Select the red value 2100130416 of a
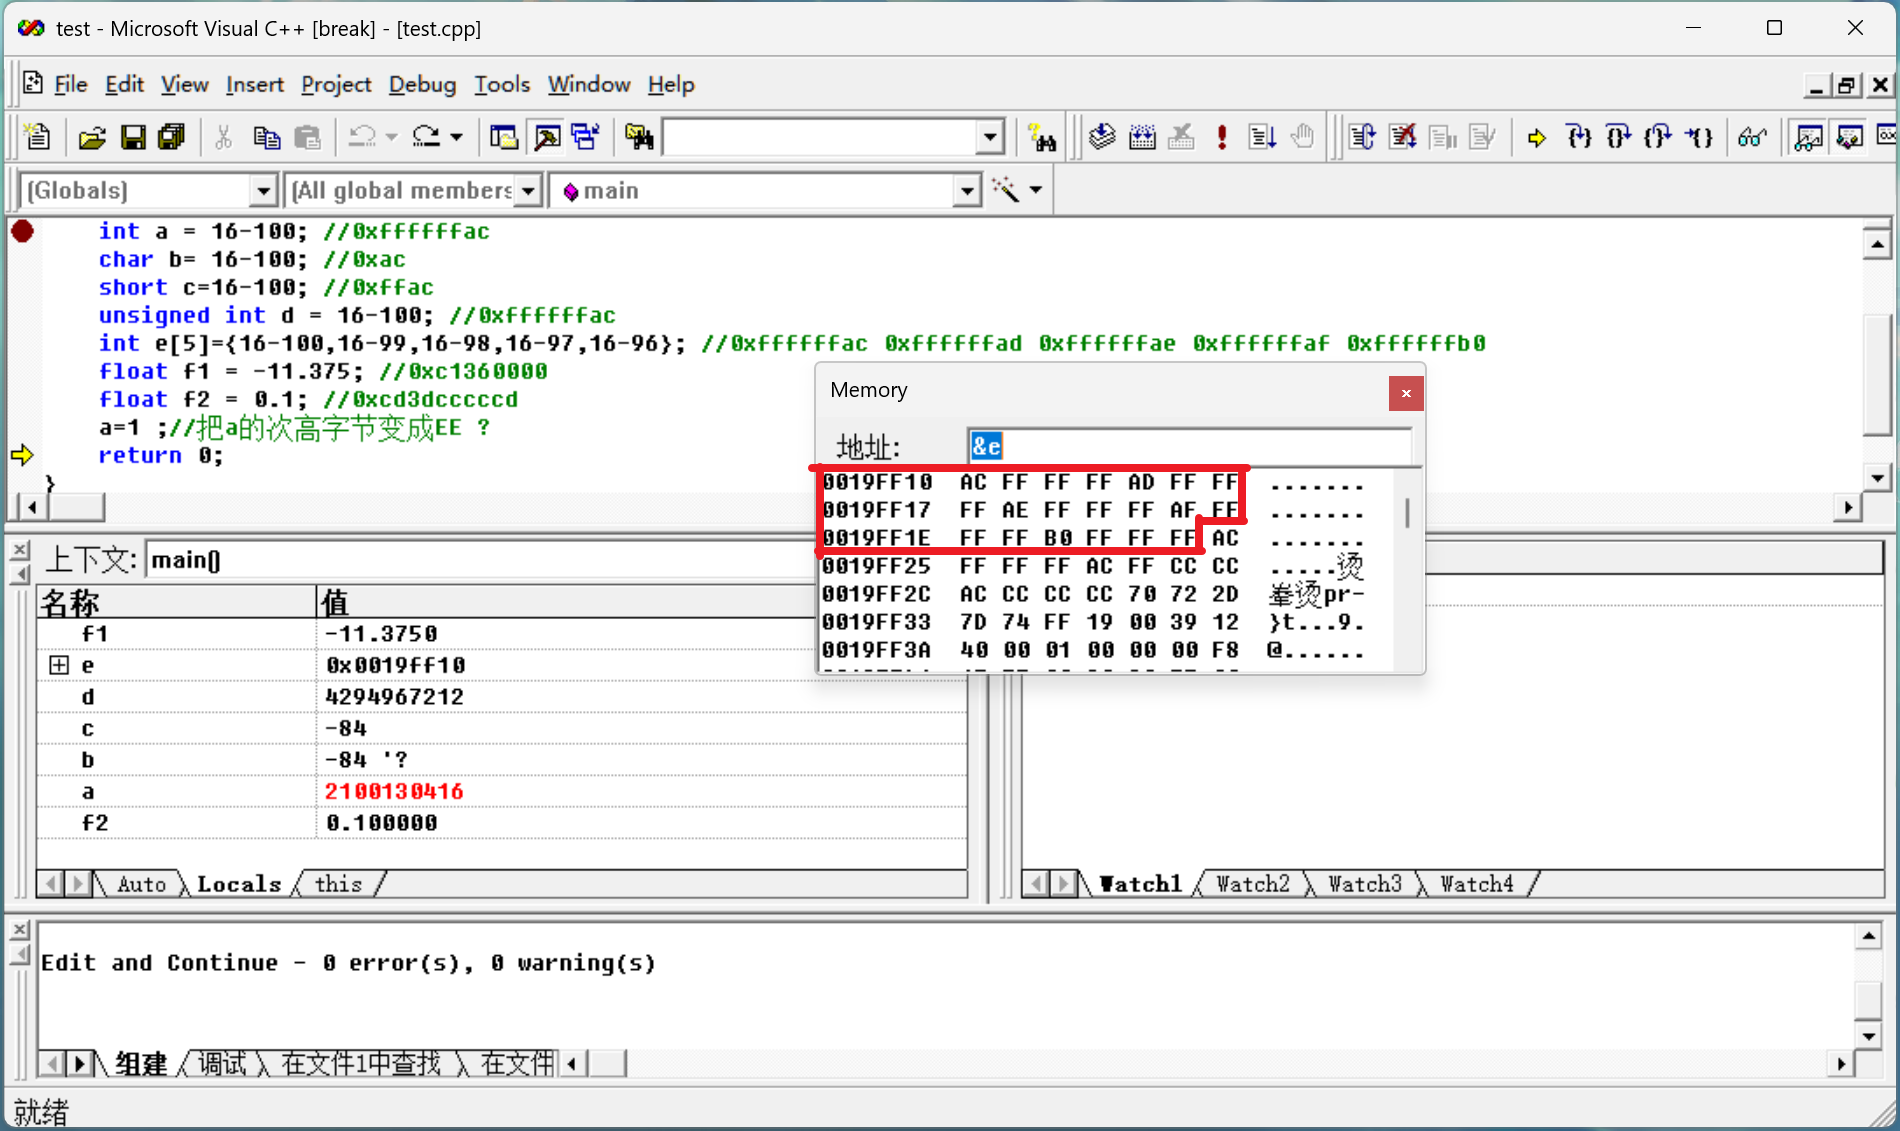This screenshot has width=1900, height=1131. 394,791
